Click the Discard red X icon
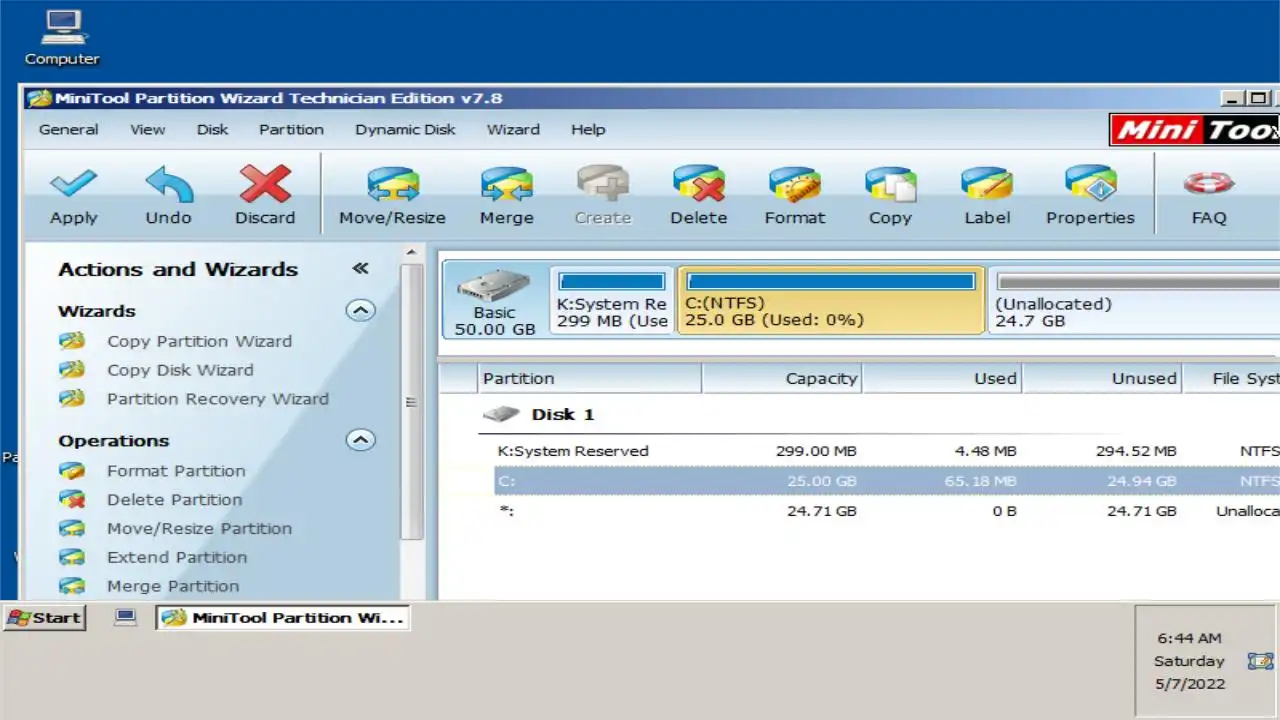This screenshot has width=1280, height=720. (265, 184)
